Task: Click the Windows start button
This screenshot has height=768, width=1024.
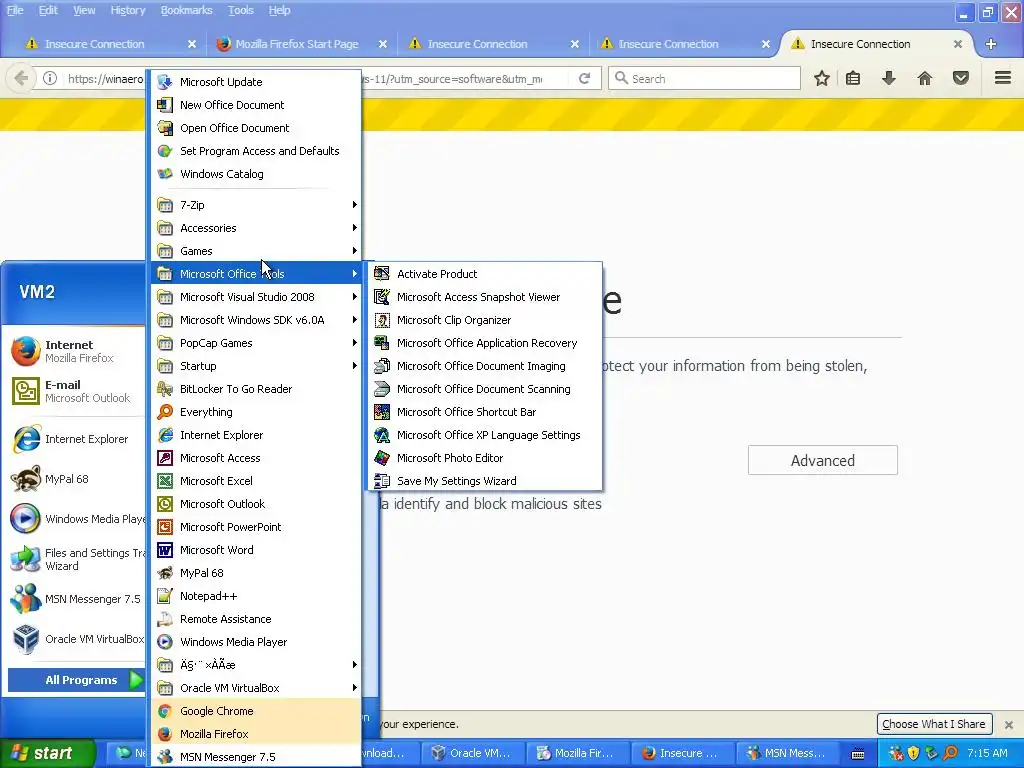Action: point(48,753)
